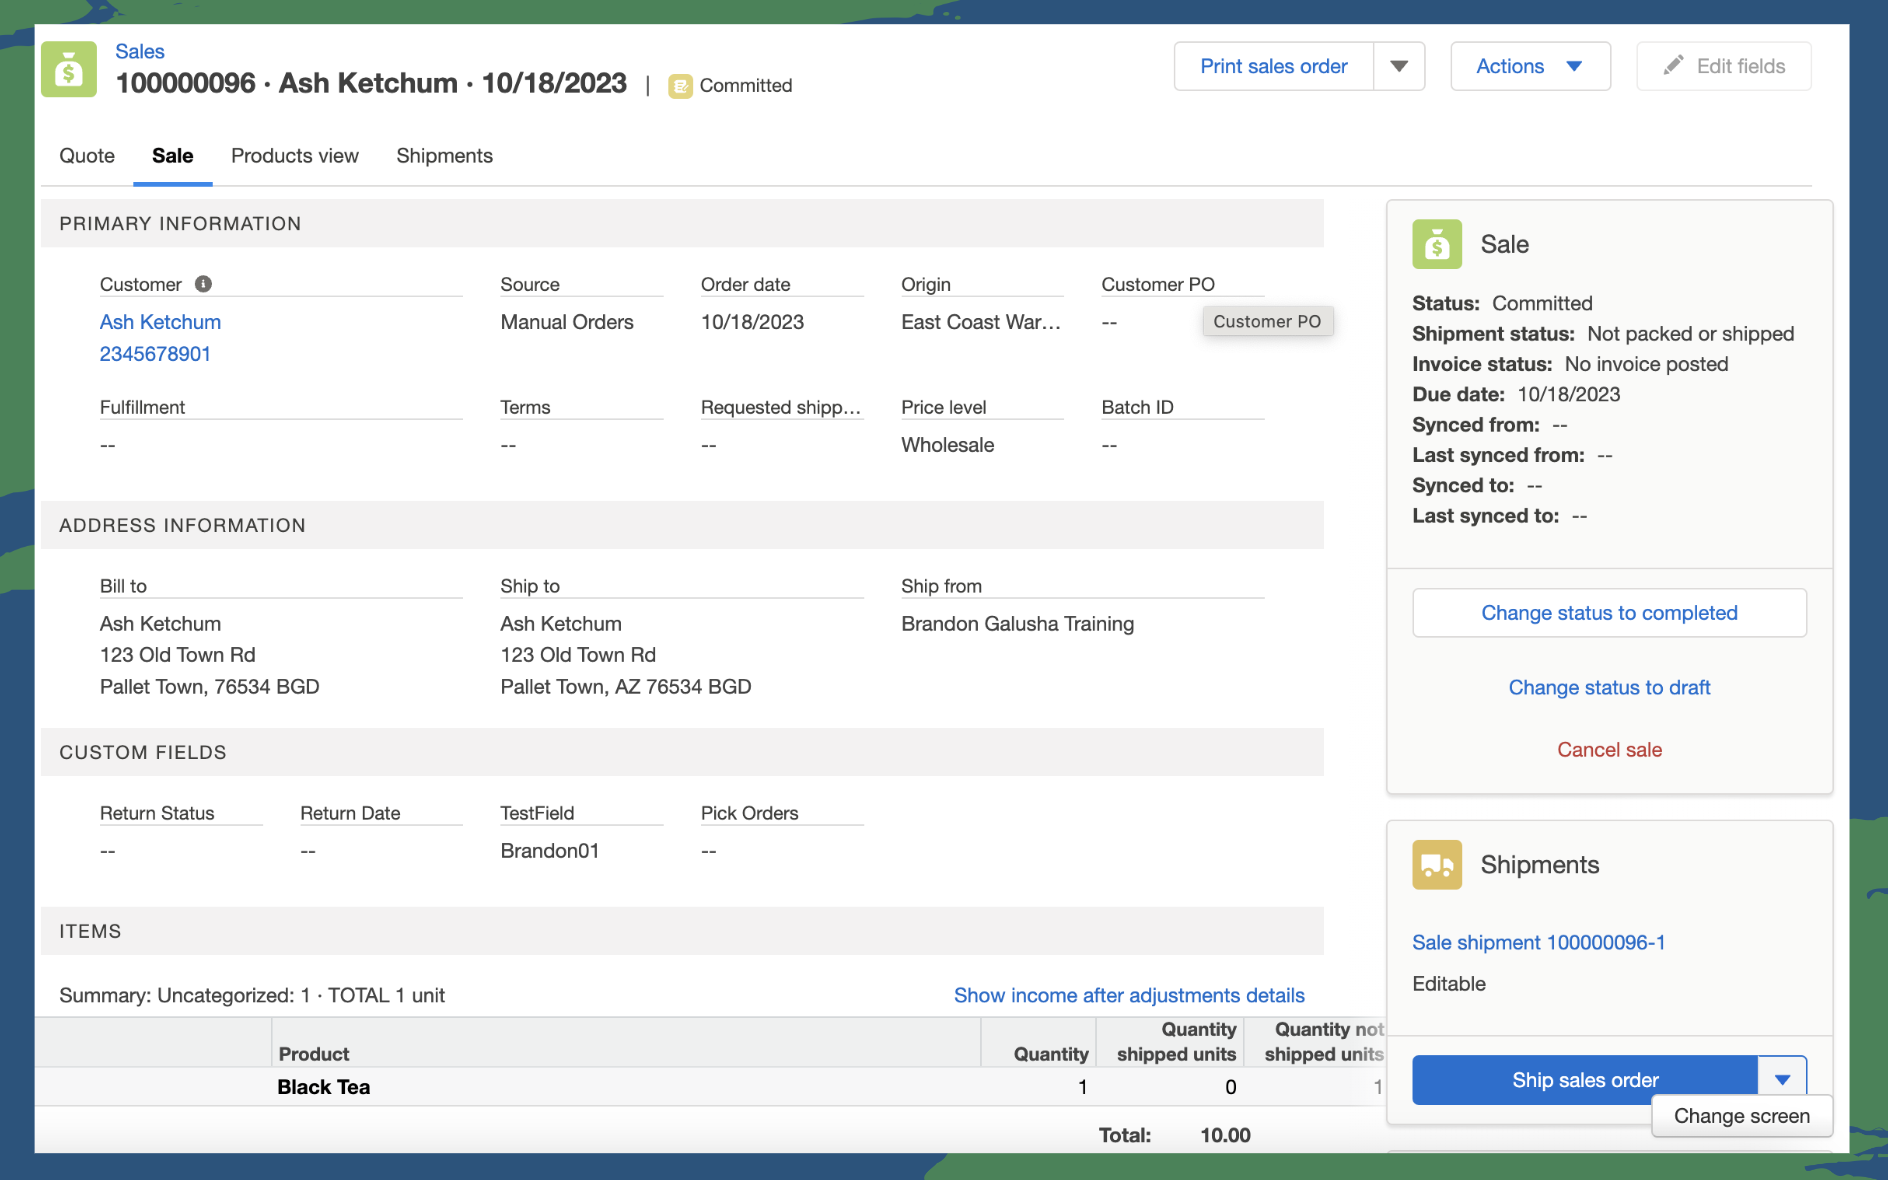1888x1180 pixels.
Task: Click the Batch ID field label
Action: (1138, 407)
